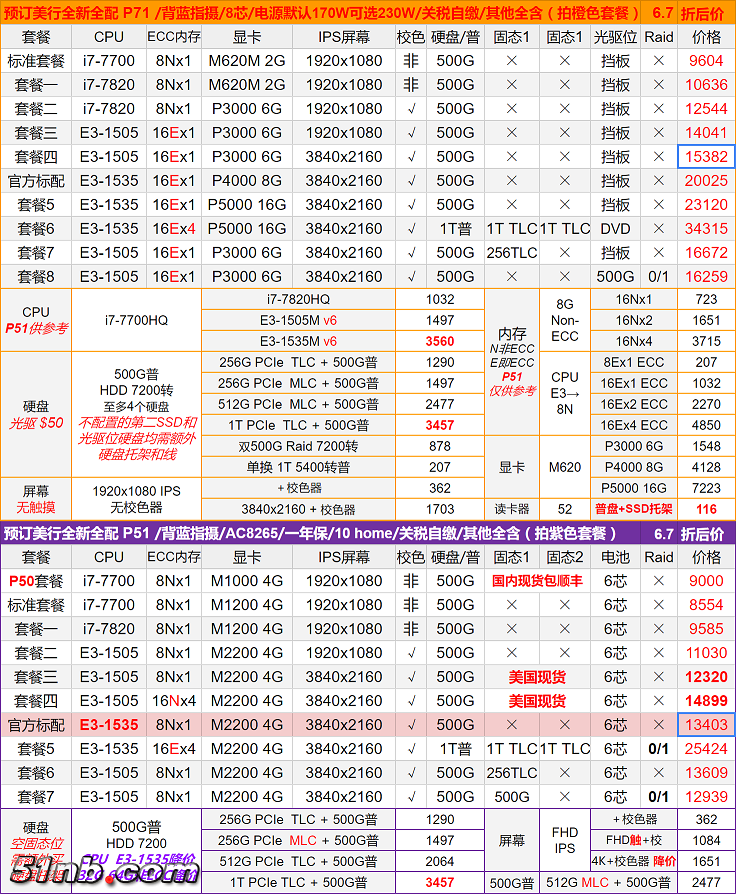Select the price 14041
This screenshot has height=894, width=736.
(x=706, y=133)
